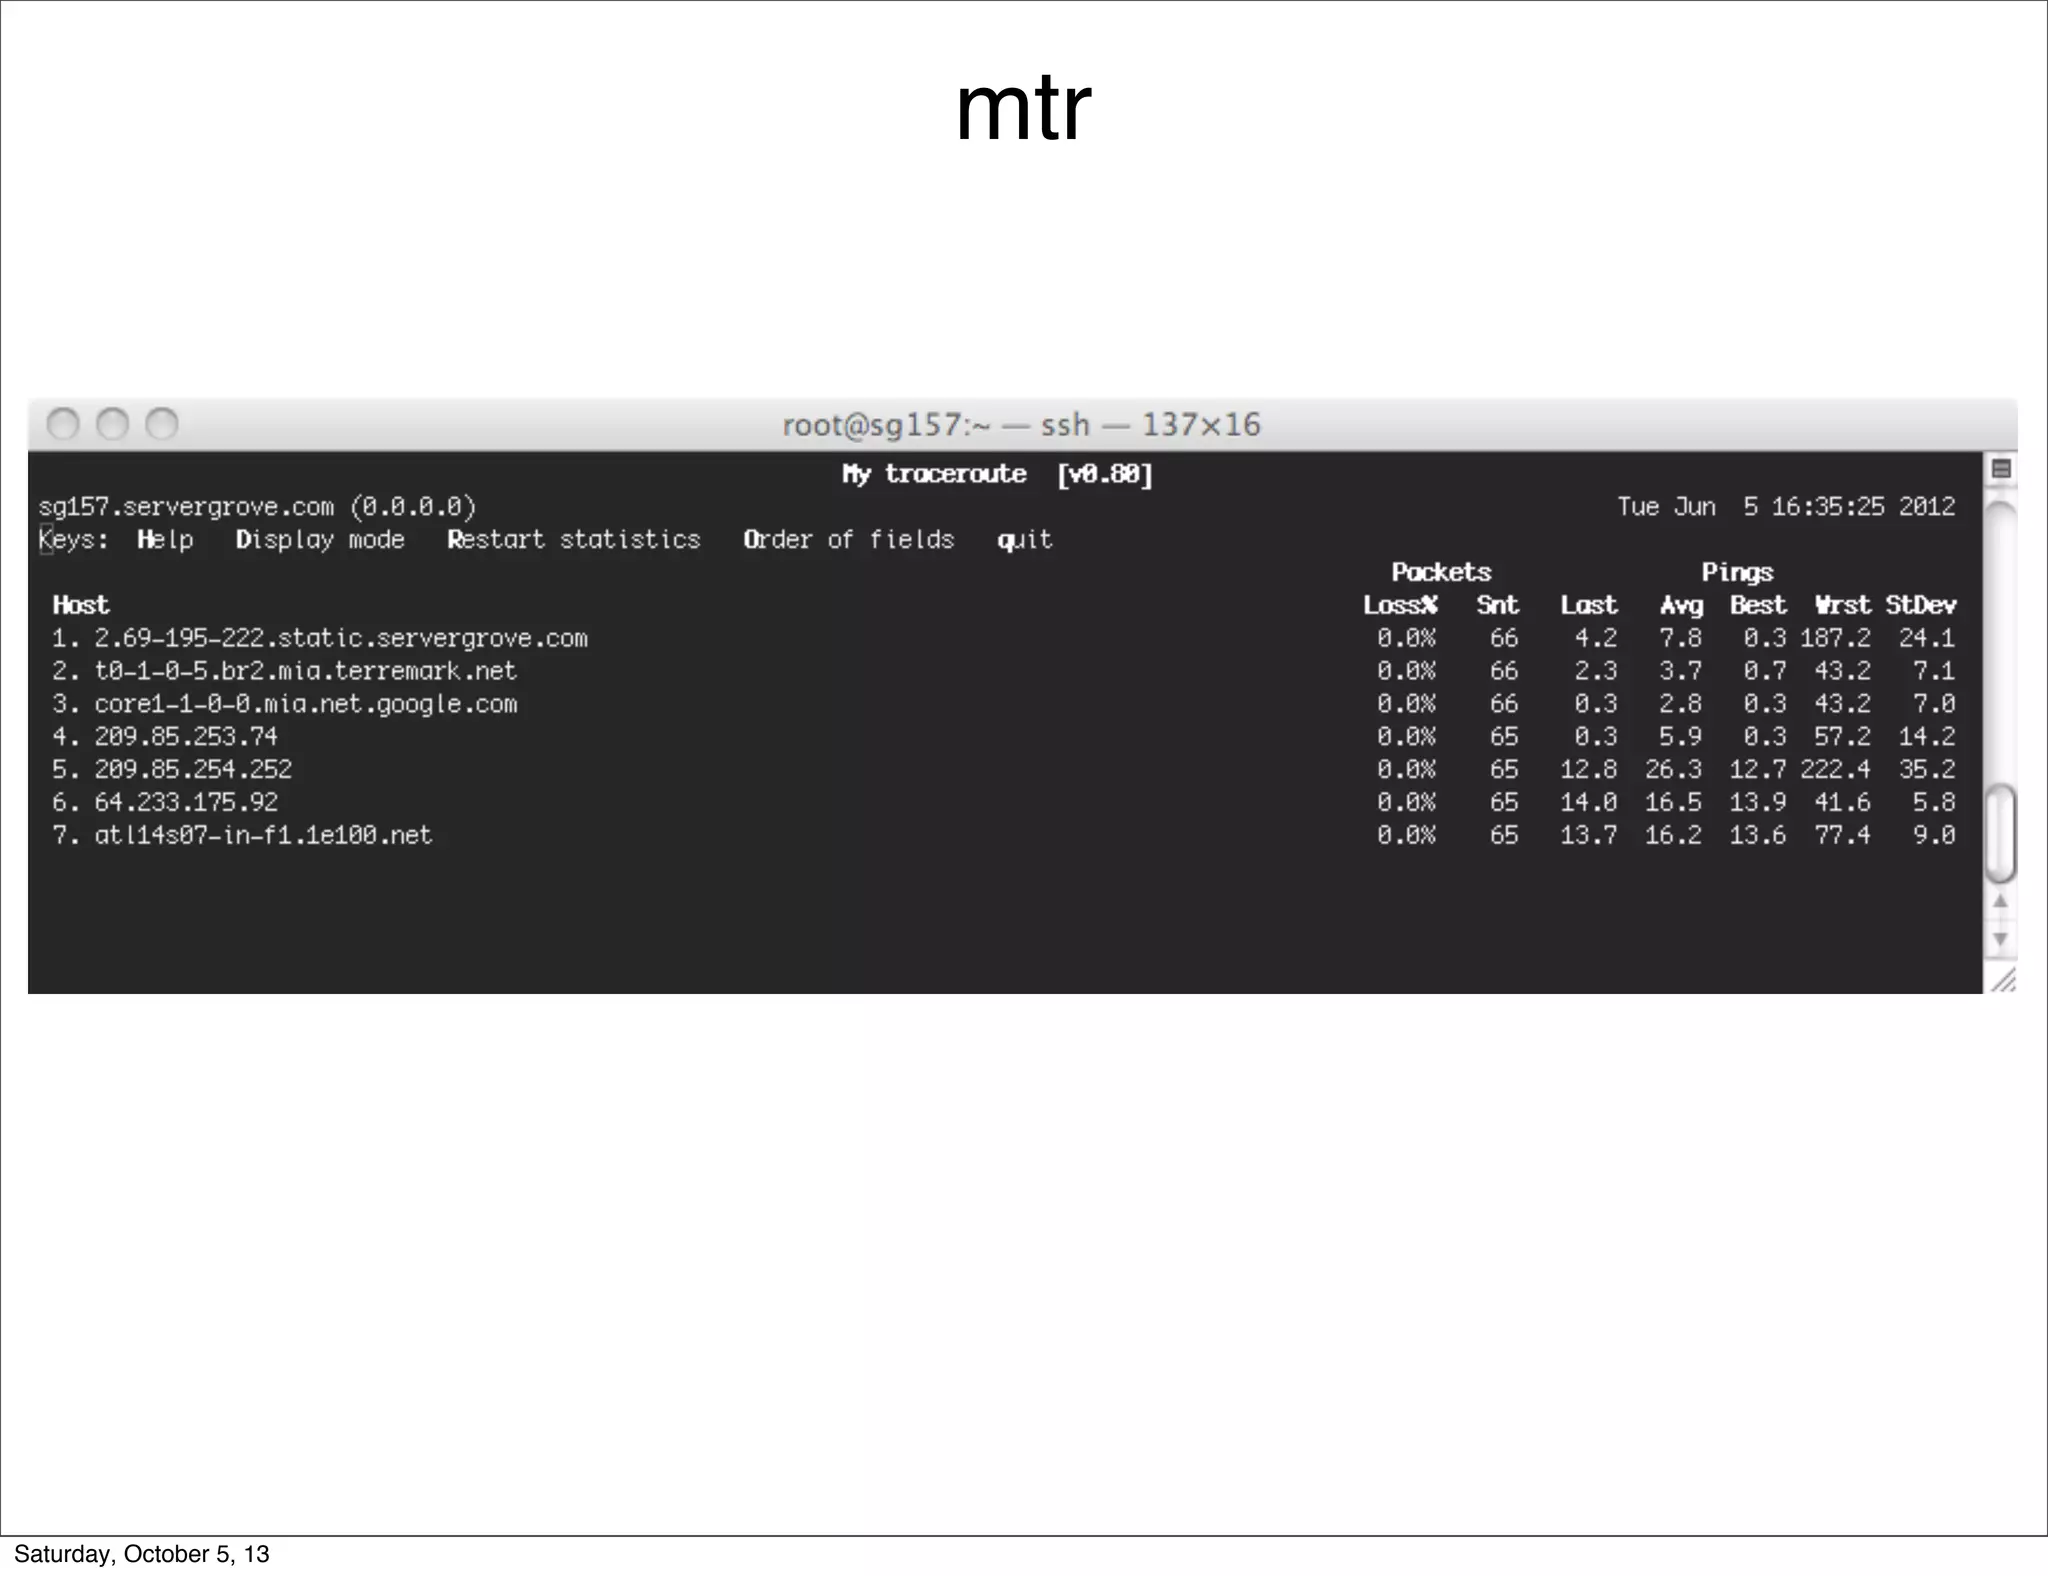Click worst ping value '222.4' for hop 5
2048x1576 pixels.
(x=1836, y=769)
